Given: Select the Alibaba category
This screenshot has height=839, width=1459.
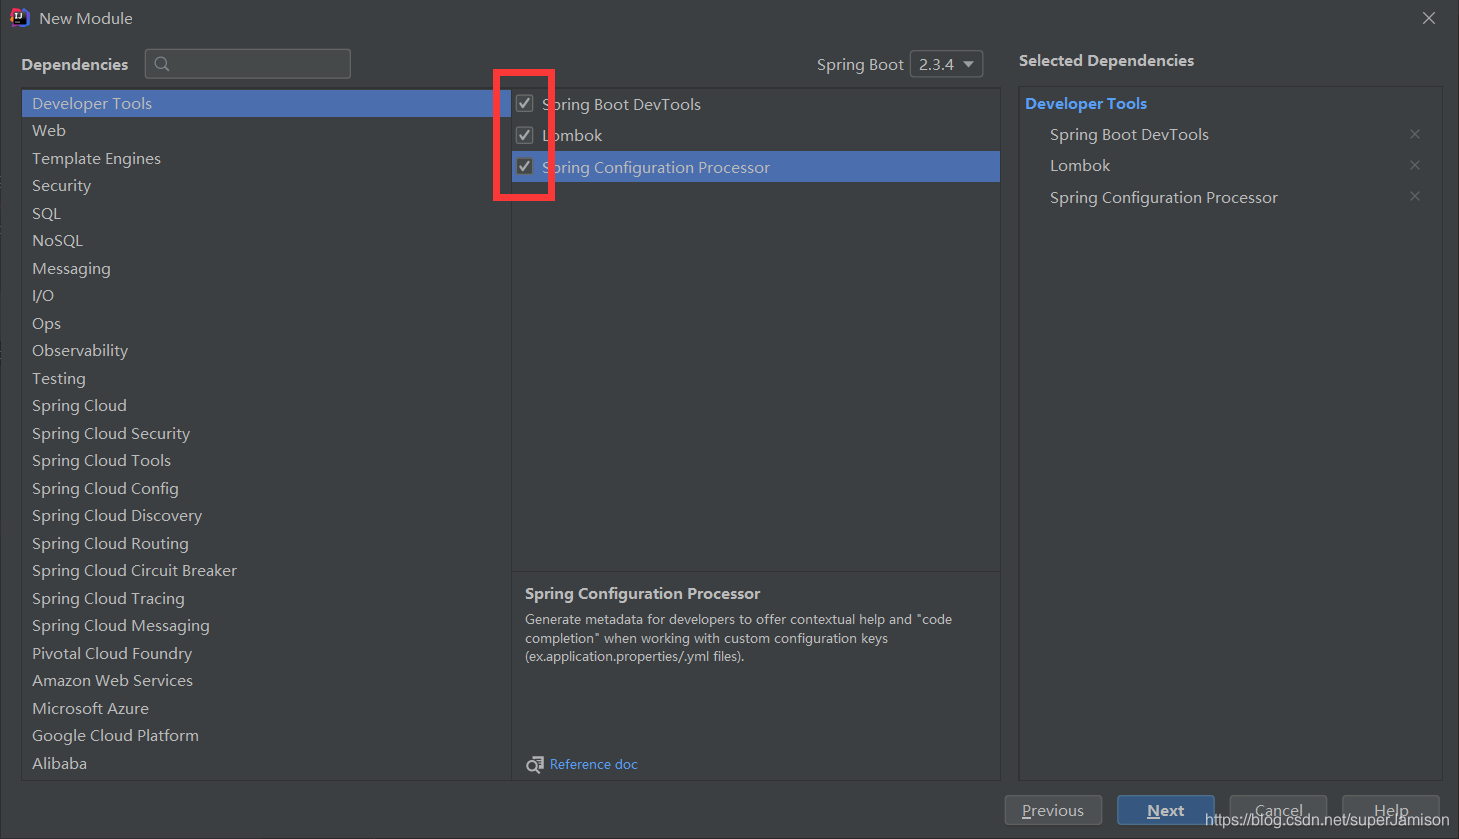Looking at the screenshot, I should (266, 763).
